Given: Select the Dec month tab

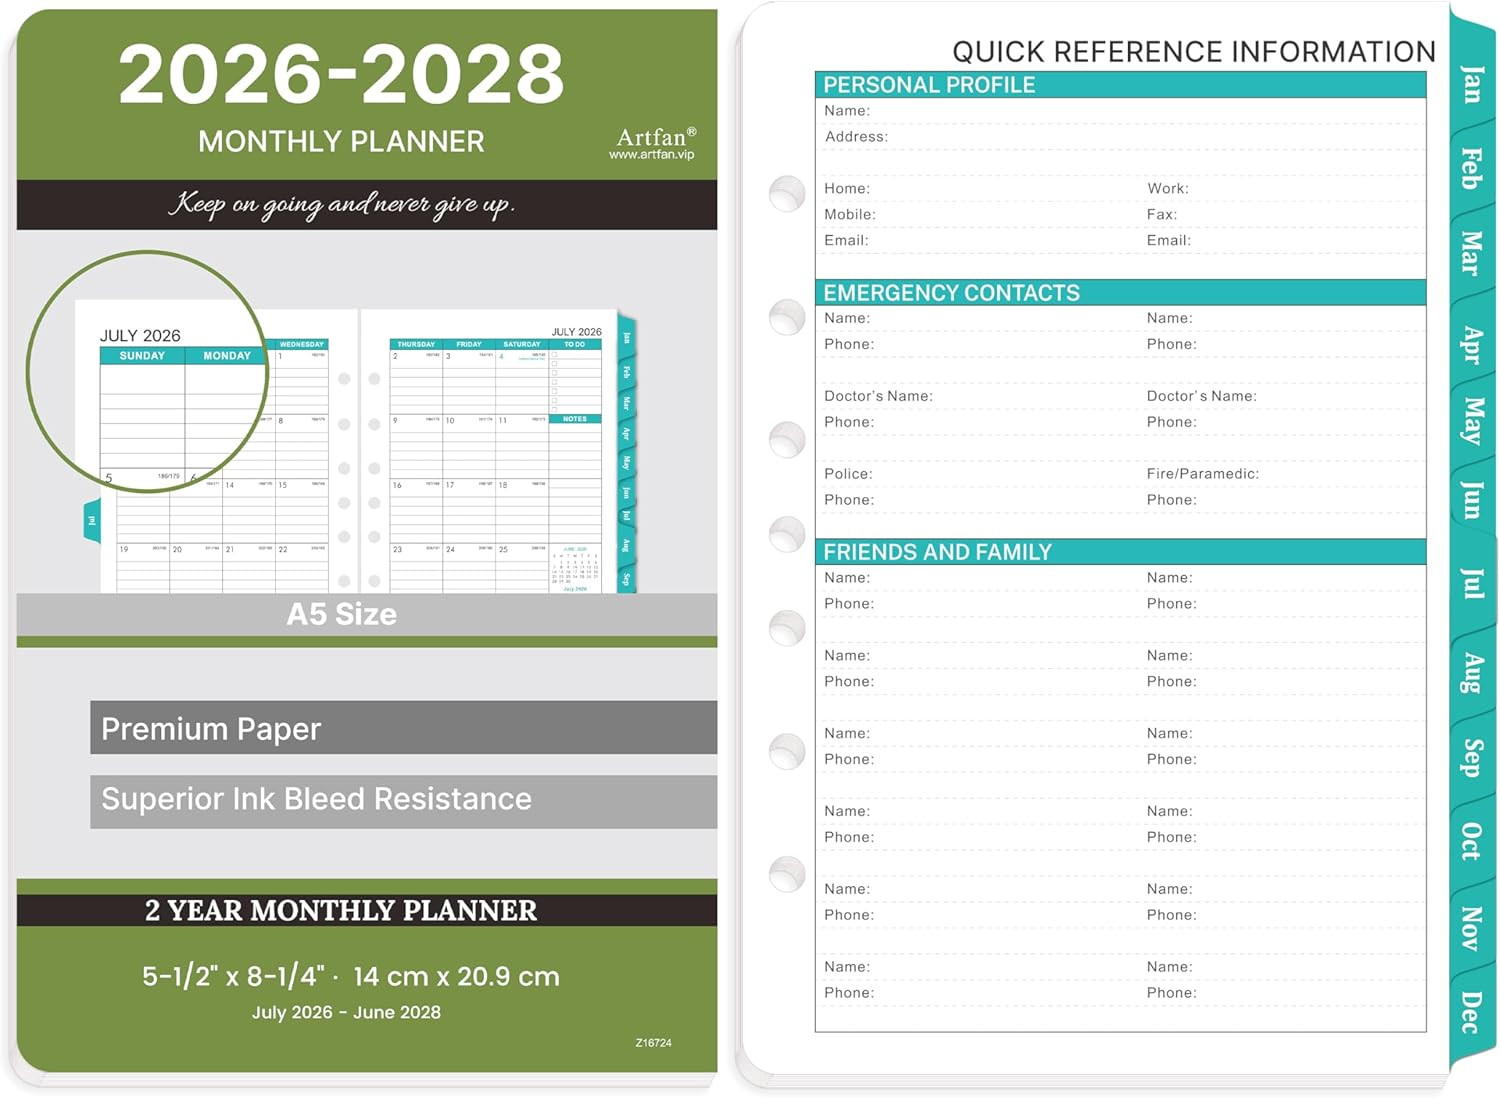Looking at the screenshot, I should (x=1472, y=1012).
